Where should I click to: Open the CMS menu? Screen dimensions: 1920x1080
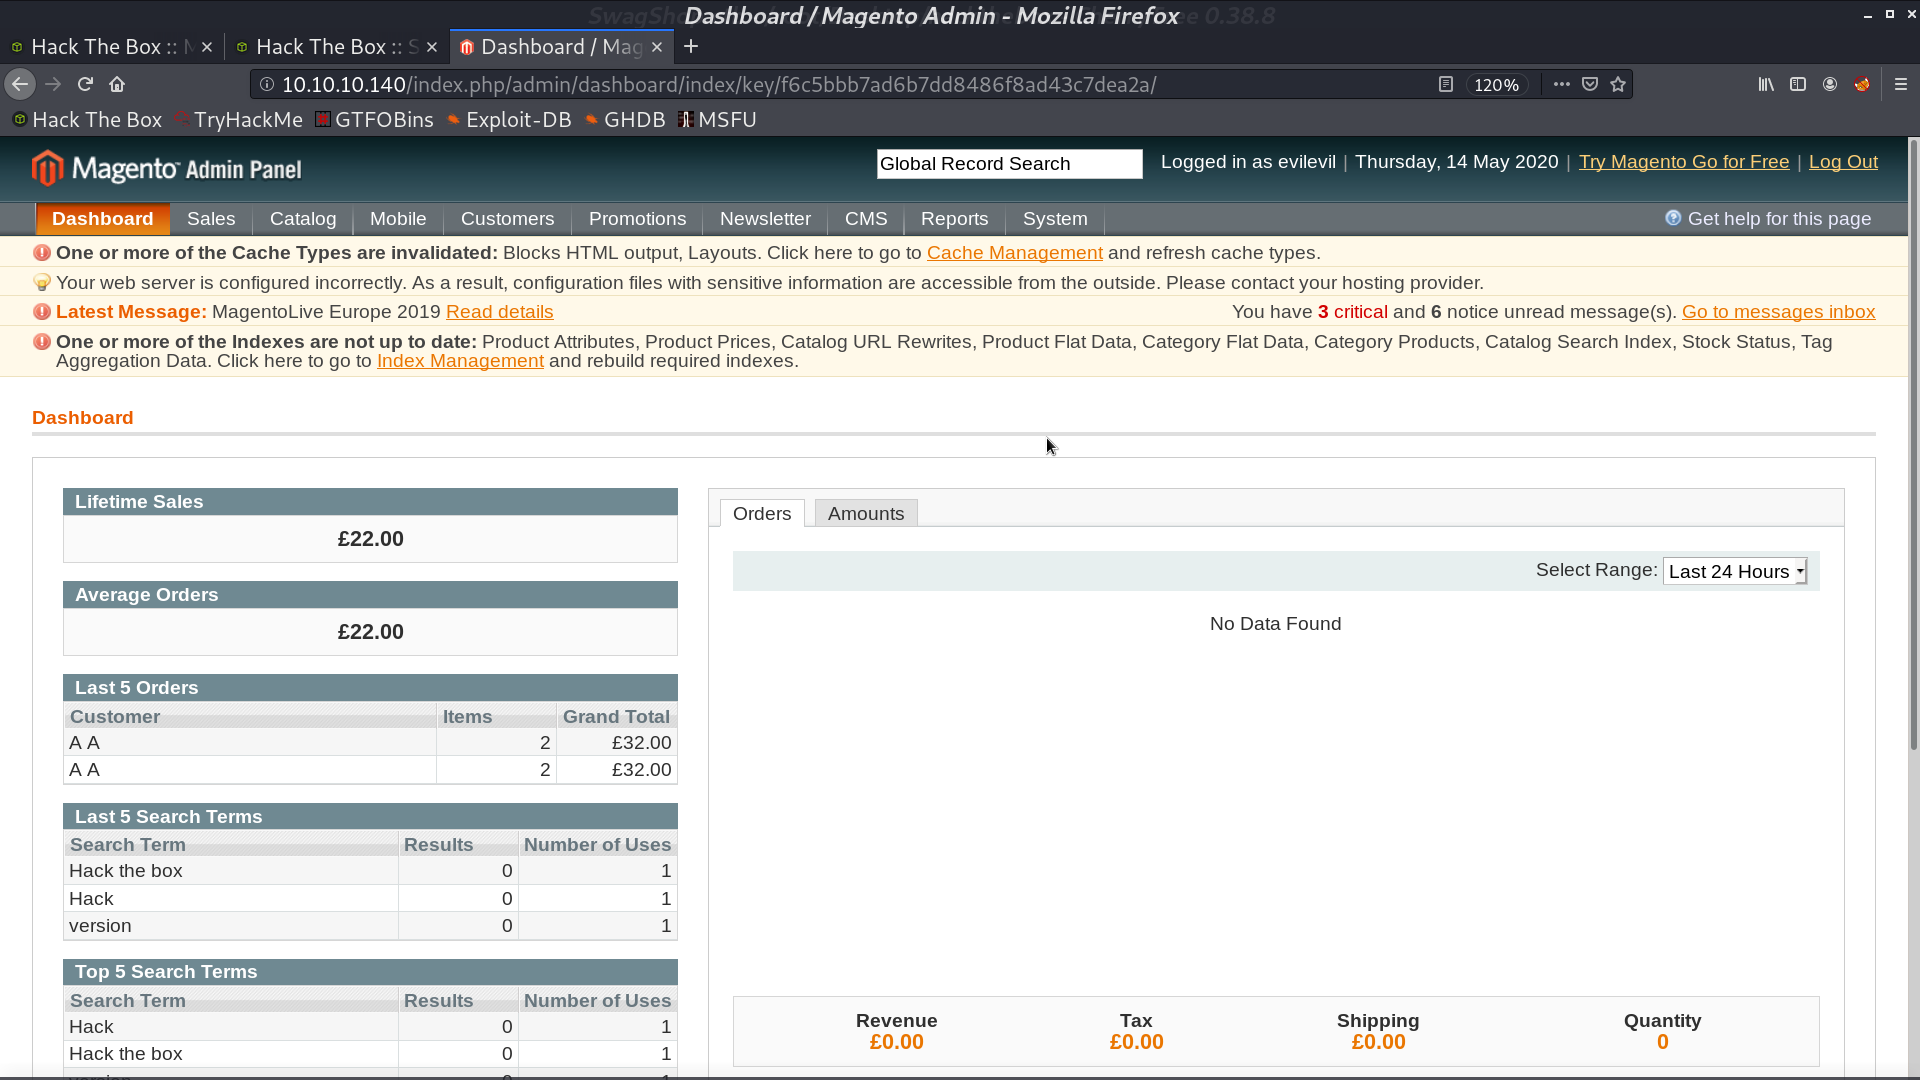[866, 219]
